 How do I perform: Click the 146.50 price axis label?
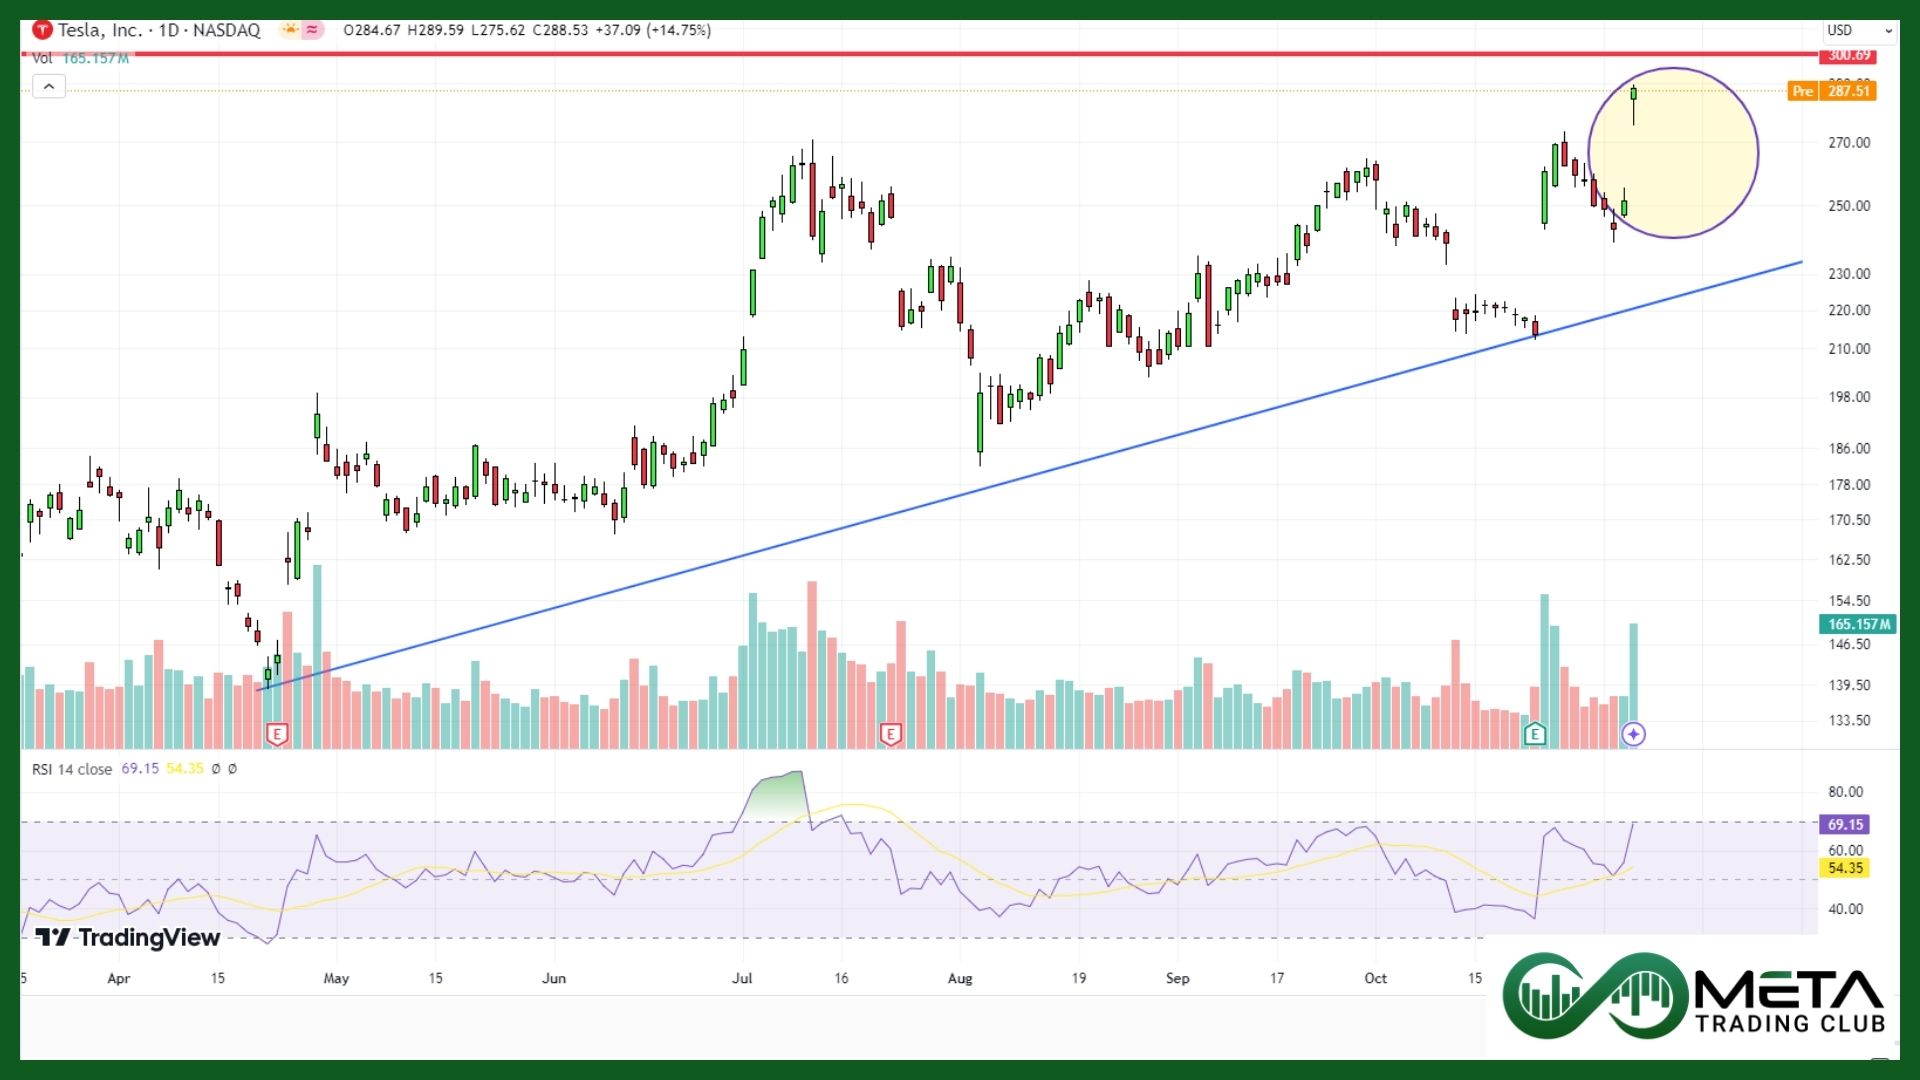tap(1849, 645)
